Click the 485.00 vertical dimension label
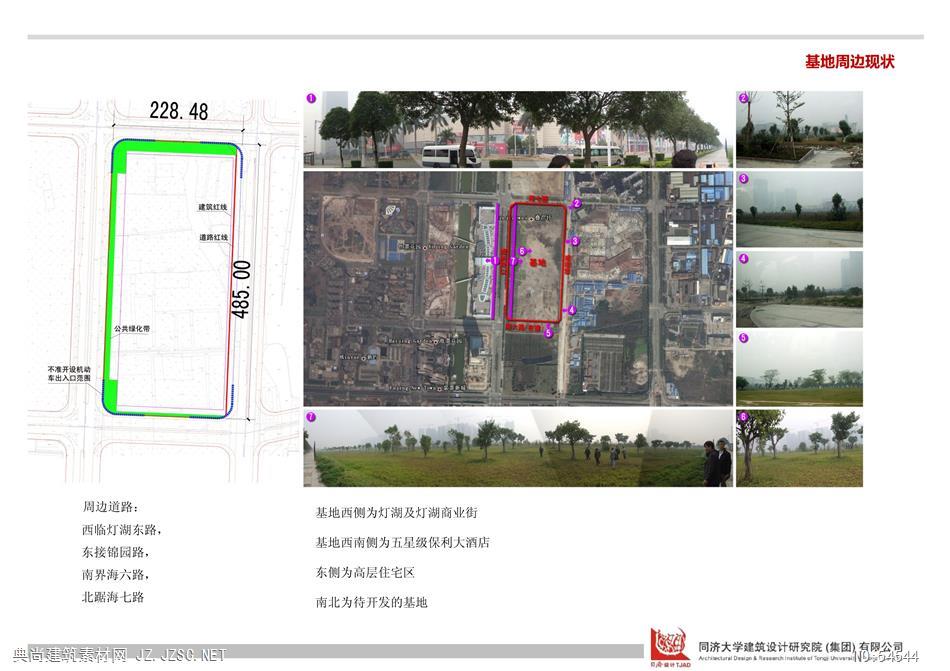The width and height of the screenshot is (950, 671). (x=243, y=289)
